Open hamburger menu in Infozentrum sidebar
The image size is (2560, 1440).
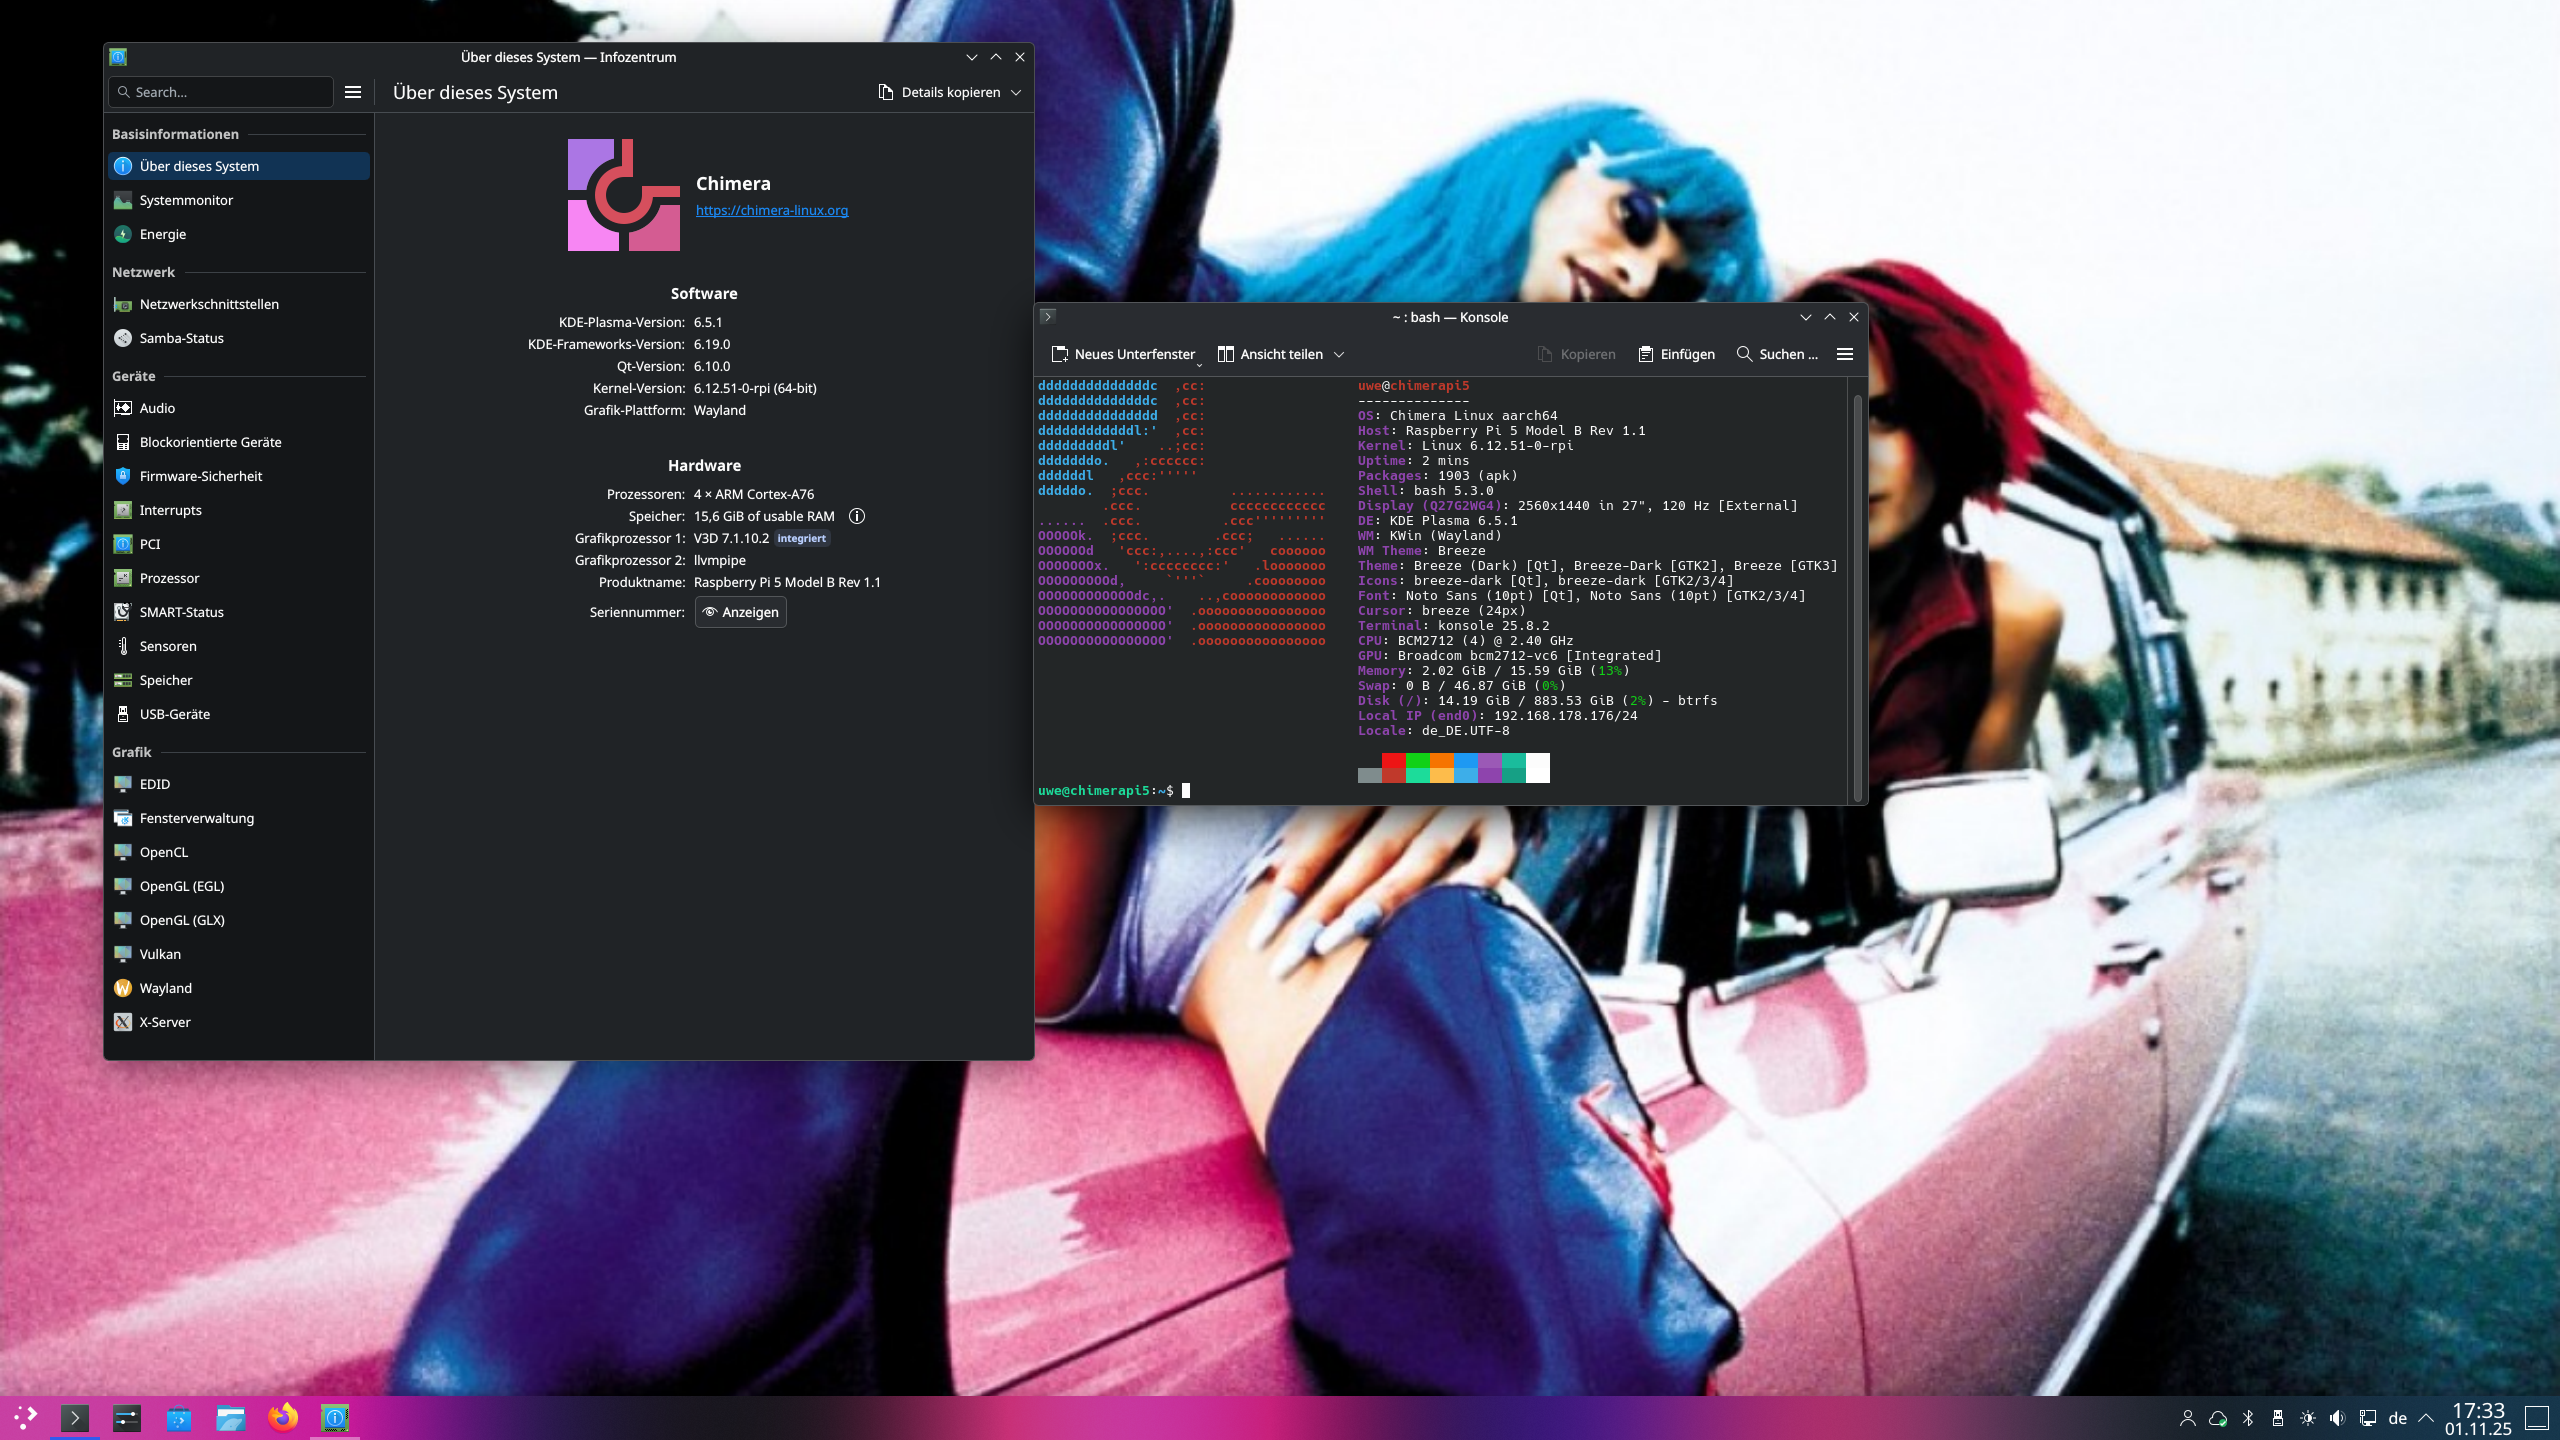(x=353, y=92)
